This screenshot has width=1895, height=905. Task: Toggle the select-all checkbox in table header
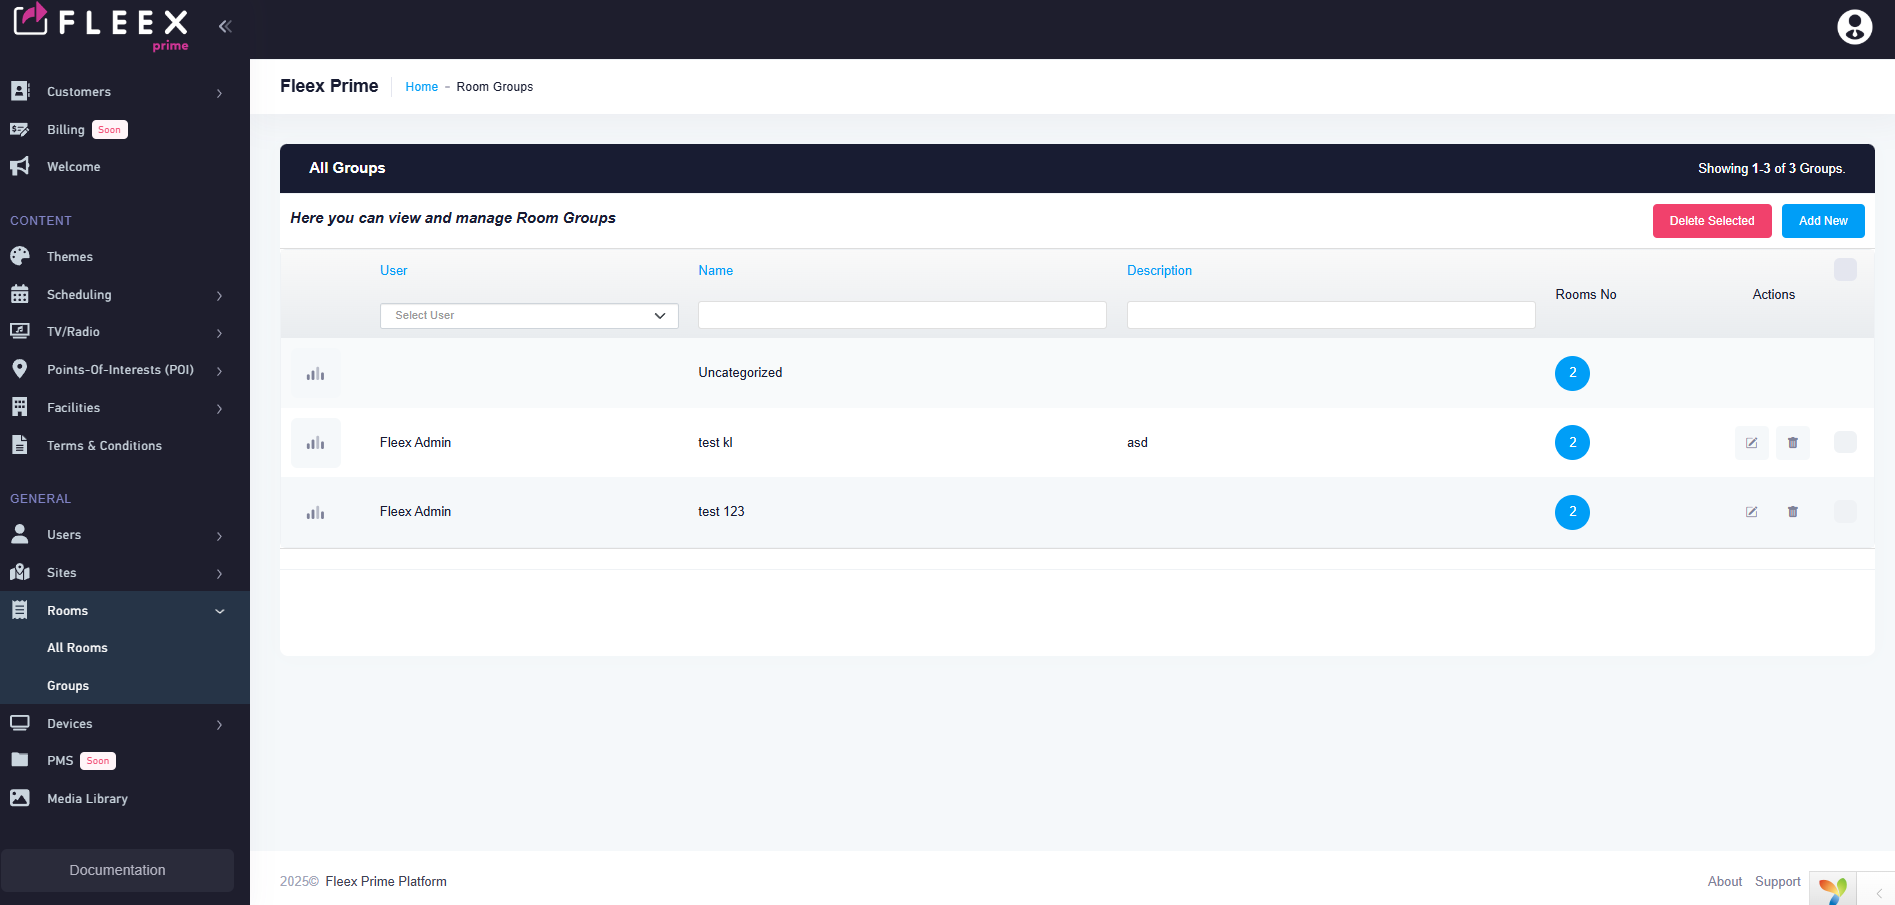[1845, 270]
